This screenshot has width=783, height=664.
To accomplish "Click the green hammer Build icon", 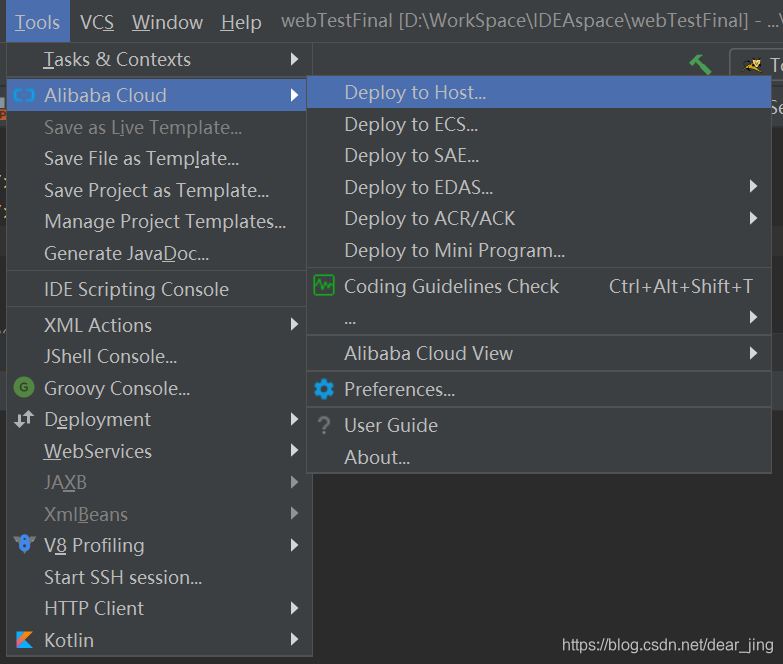I will tap(700, 64).
